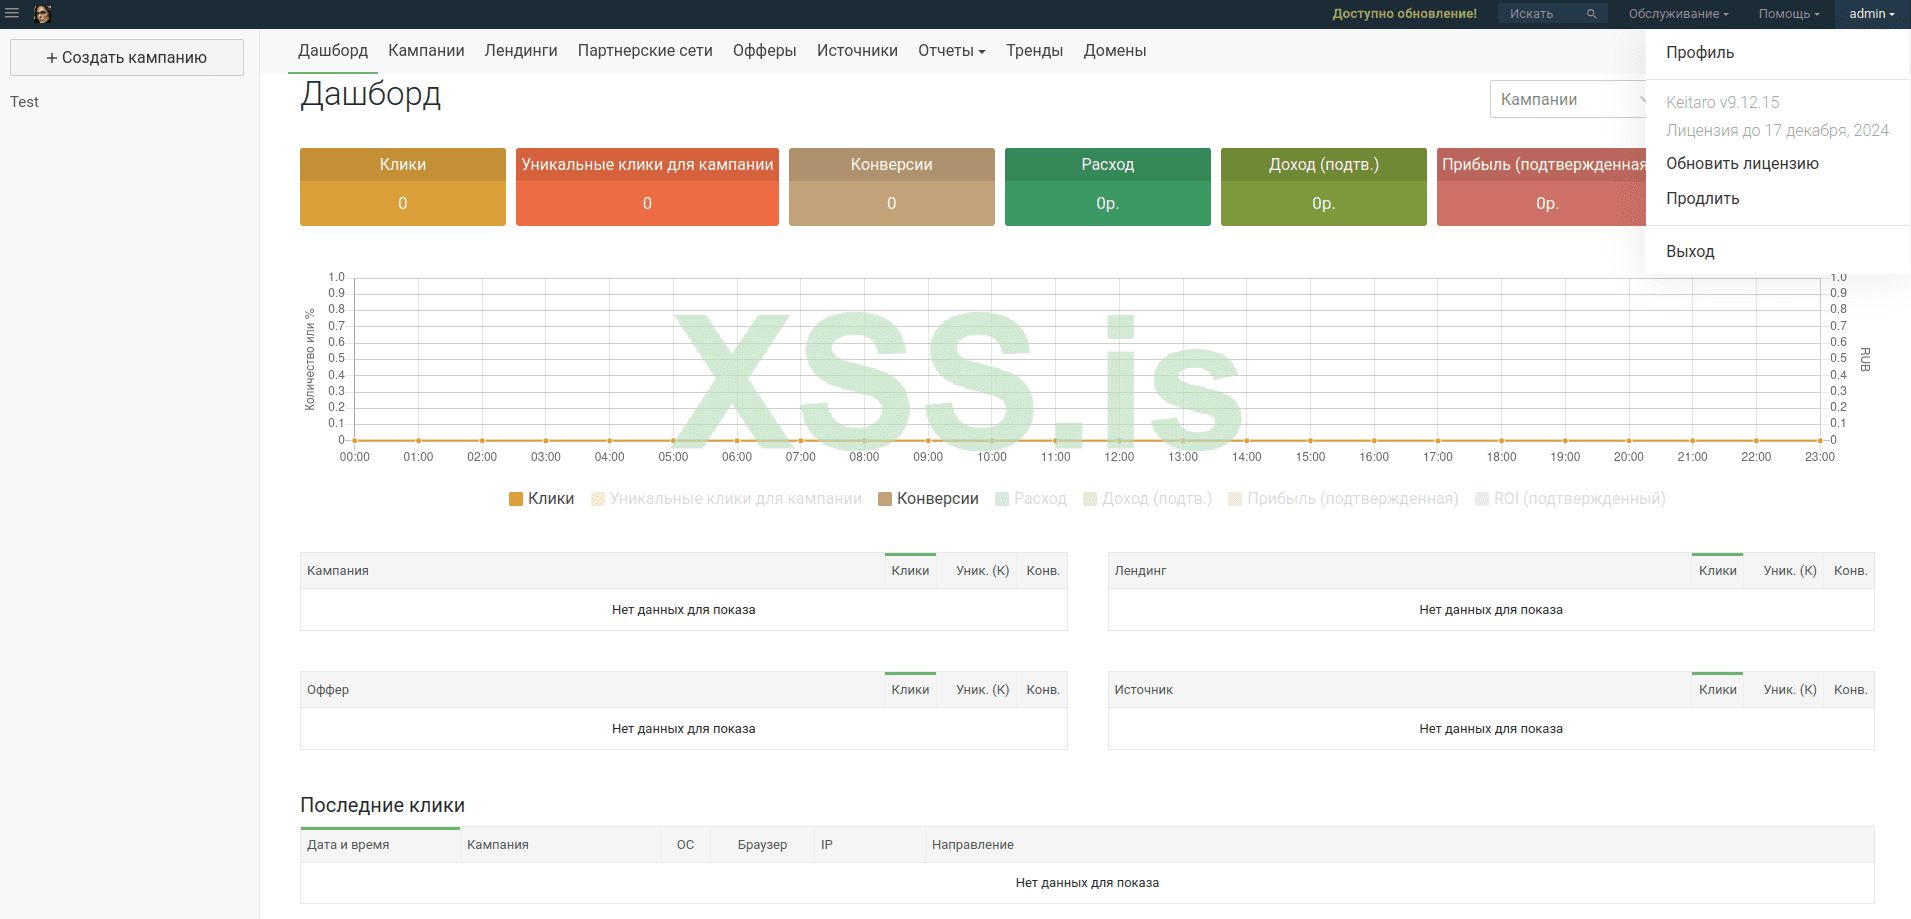Viewport: 1911px width, 919px height.
Task: Sort Оффер table by Клики column
Action: (x=910, y=690)
